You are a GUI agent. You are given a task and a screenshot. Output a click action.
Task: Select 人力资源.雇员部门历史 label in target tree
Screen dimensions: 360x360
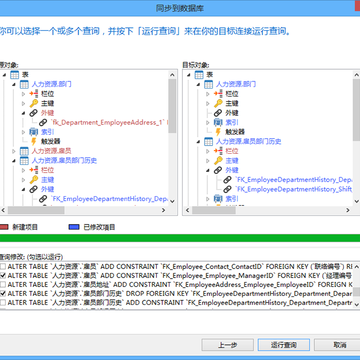pyautogui.click(x=249, y=142)
